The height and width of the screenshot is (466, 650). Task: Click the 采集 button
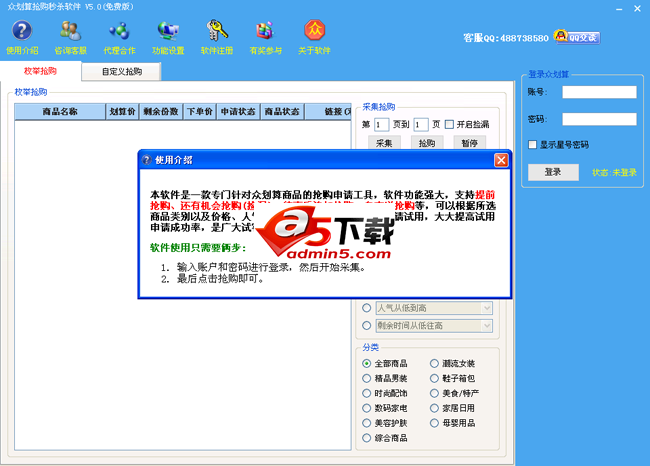[384, 143]
